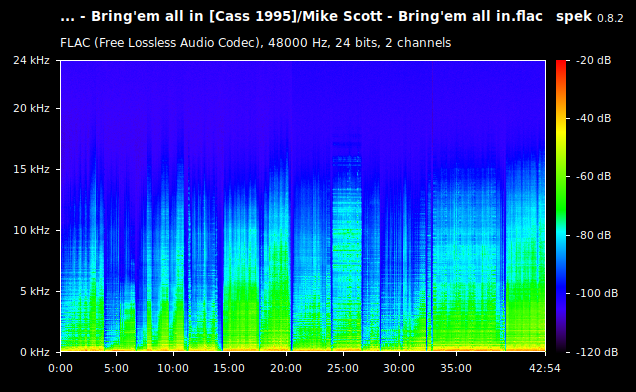Viewport: 636px width, 392px height.
Task: Click the '30:00' time axis label
Action: (399, 368)
